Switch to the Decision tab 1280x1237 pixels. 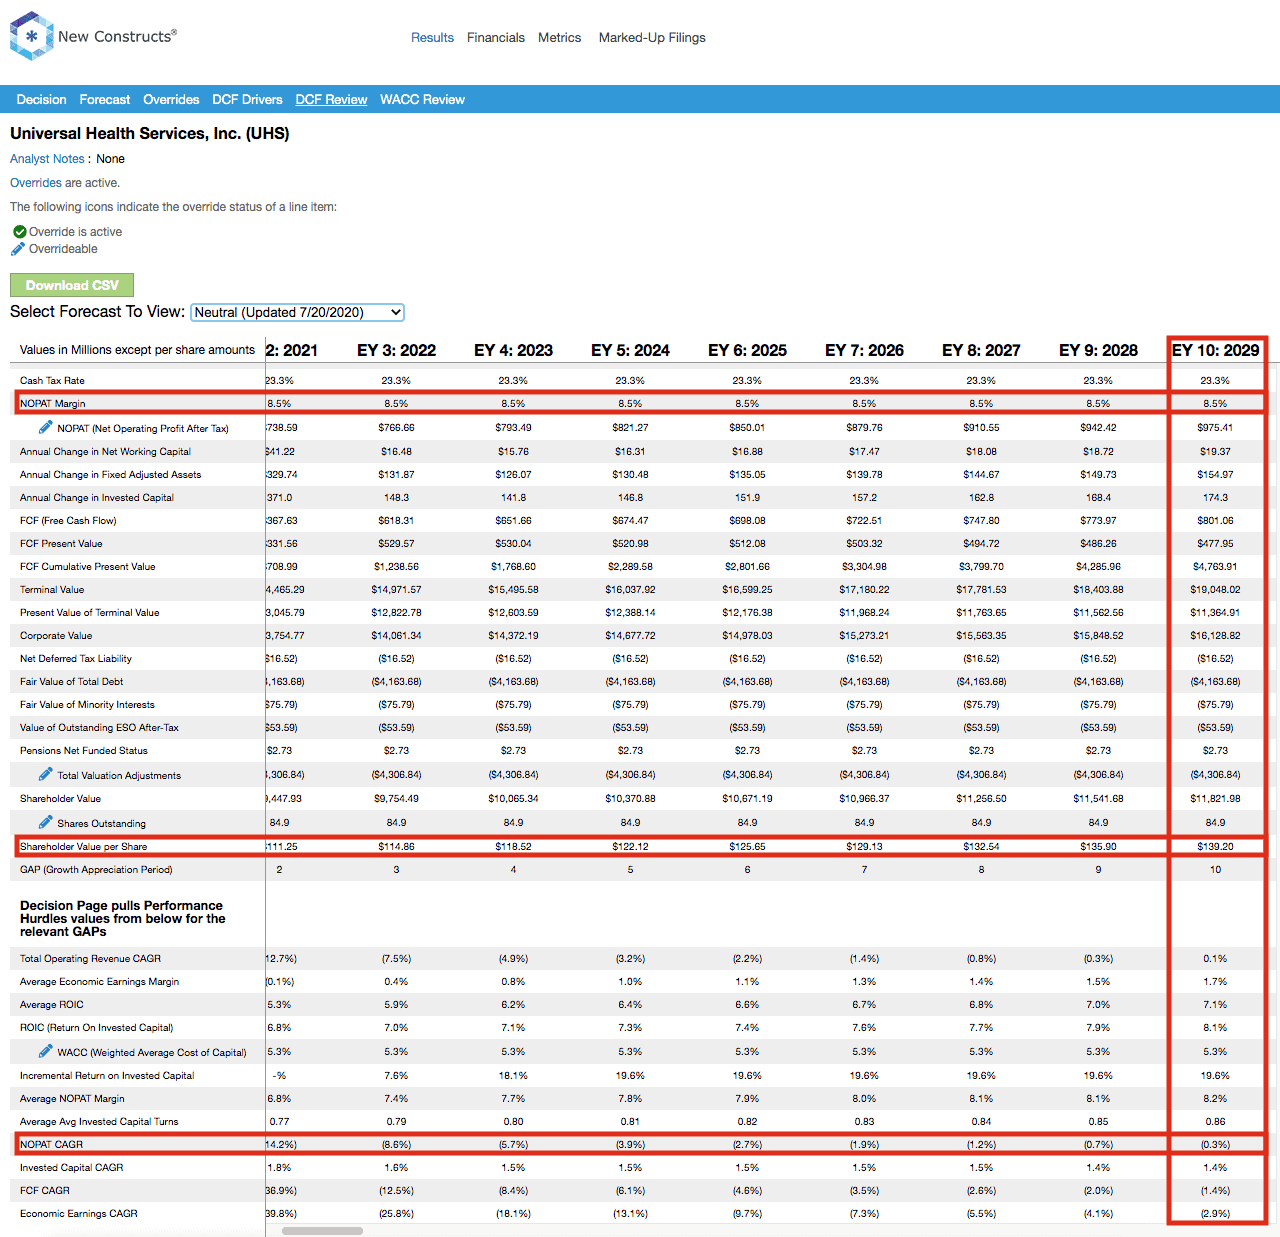[x=42, y=99]
